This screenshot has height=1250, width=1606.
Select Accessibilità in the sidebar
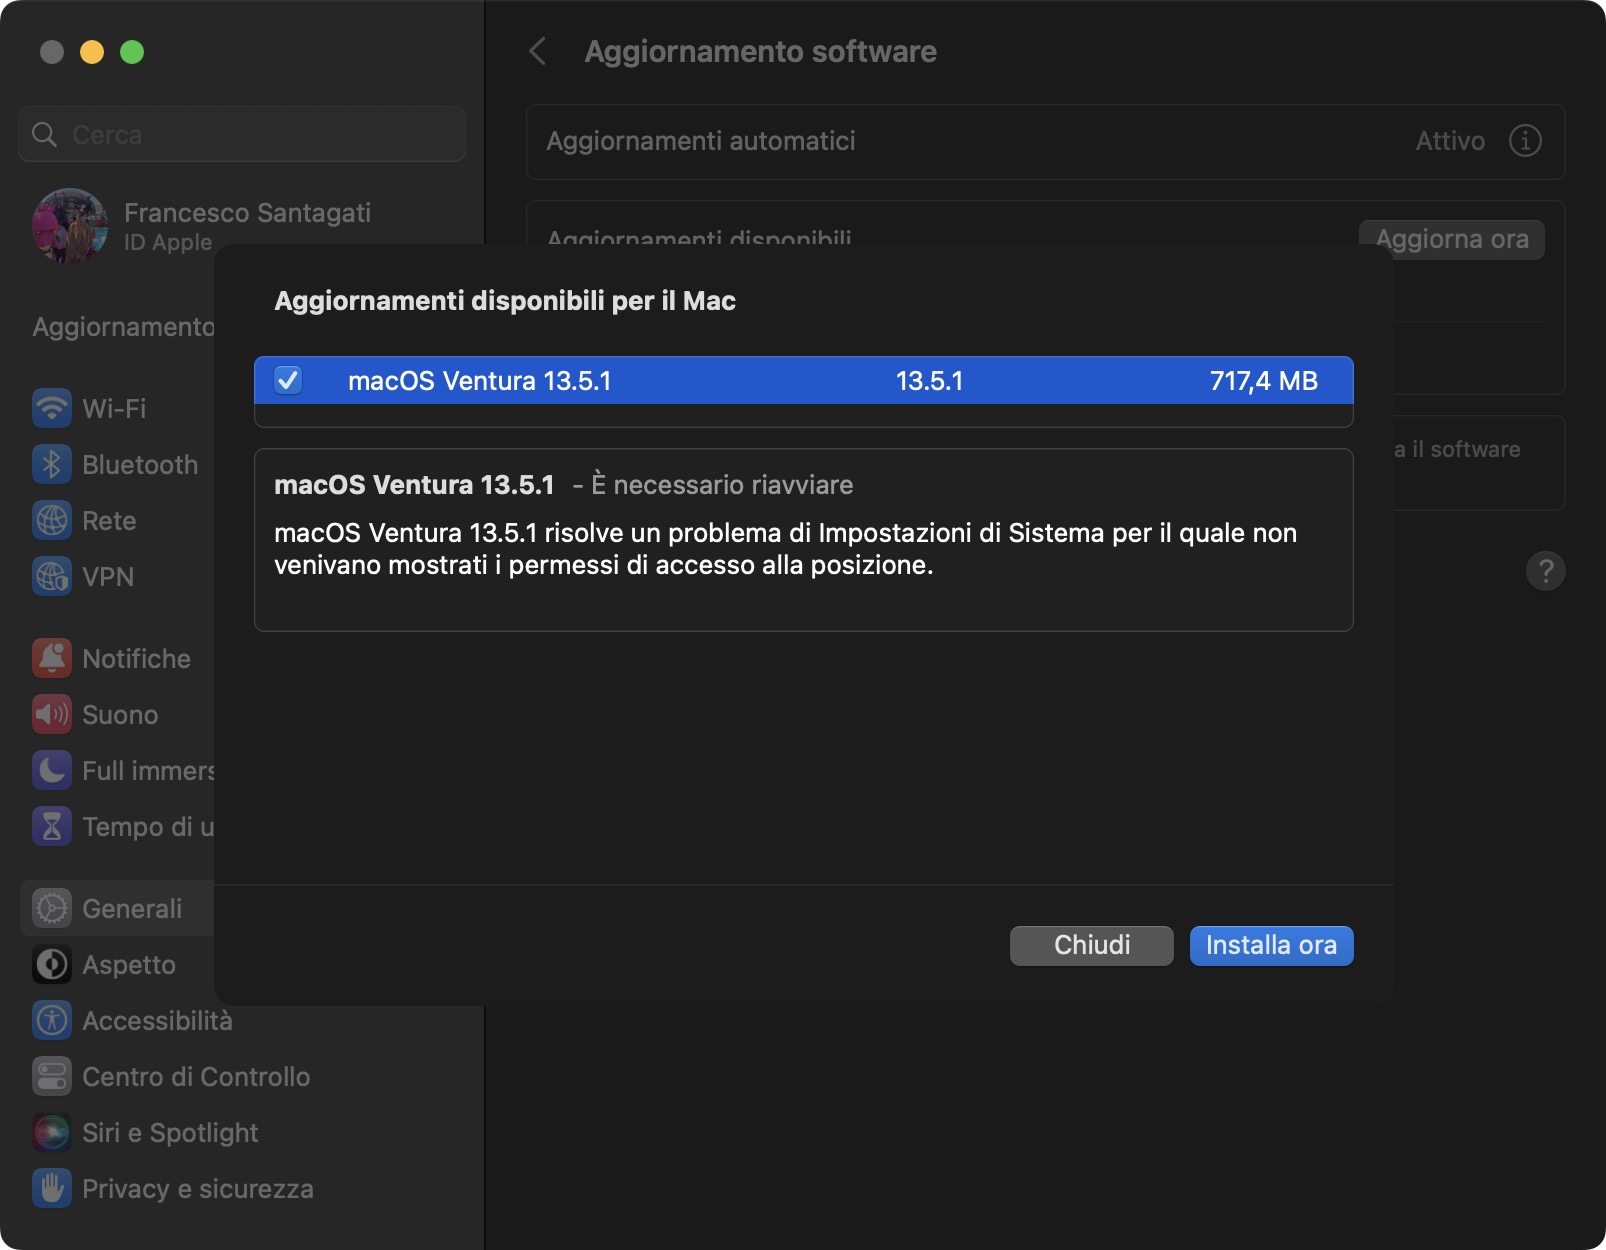(x=242, y=1020)
